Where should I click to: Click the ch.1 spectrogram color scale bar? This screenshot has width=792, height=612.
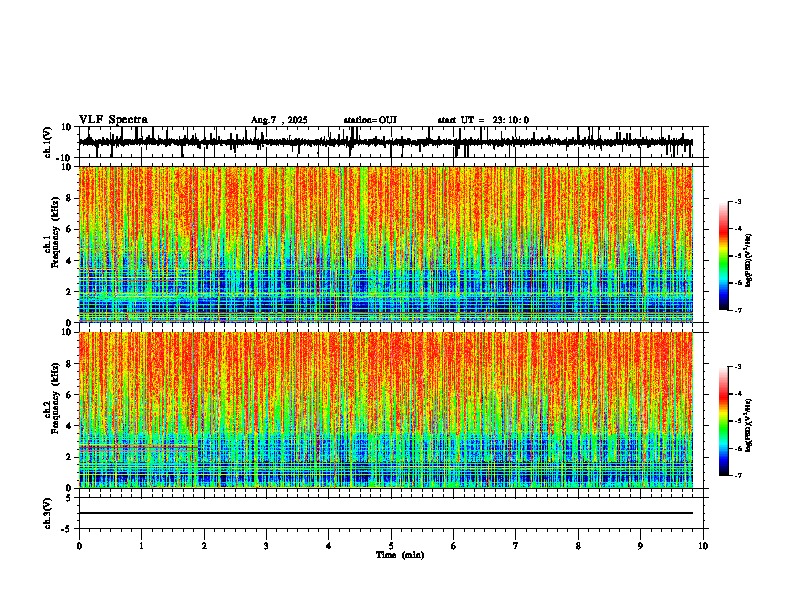pyautogui.click(x=723, y=256)
